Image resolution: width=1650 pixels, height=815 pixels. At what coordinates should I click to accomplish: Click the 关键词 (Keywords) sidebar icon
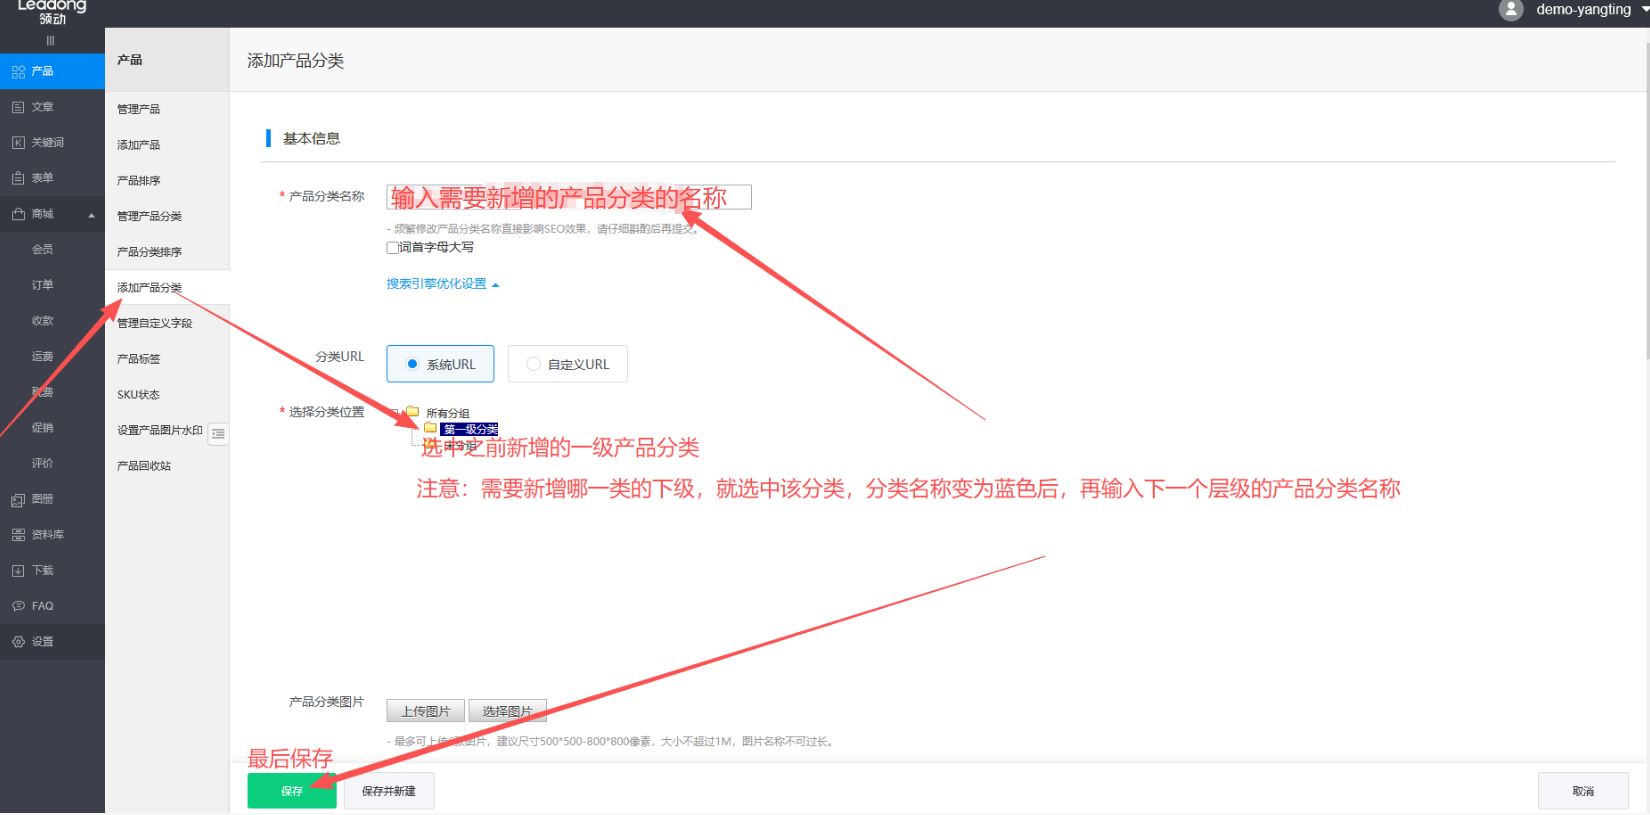[18, 143]
